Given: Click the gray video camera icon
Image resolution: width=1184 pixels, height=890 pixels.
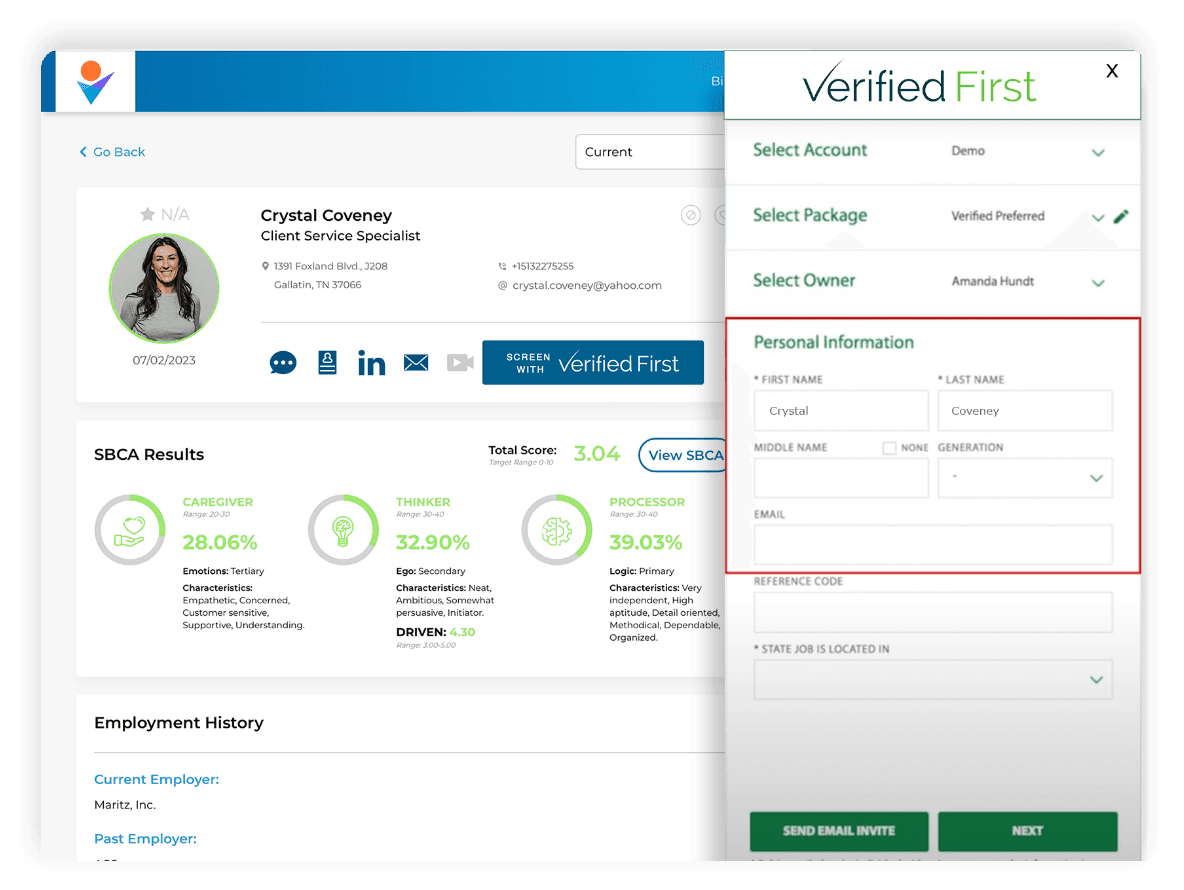Looking at the screenshot, I should point(459,363).
